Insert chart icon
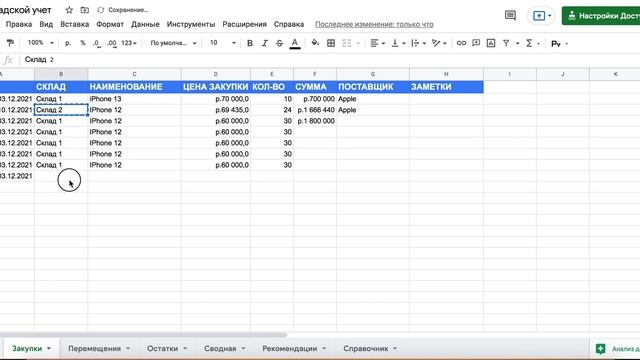Screen dimensions: 640x360 (x=491, y=43)
